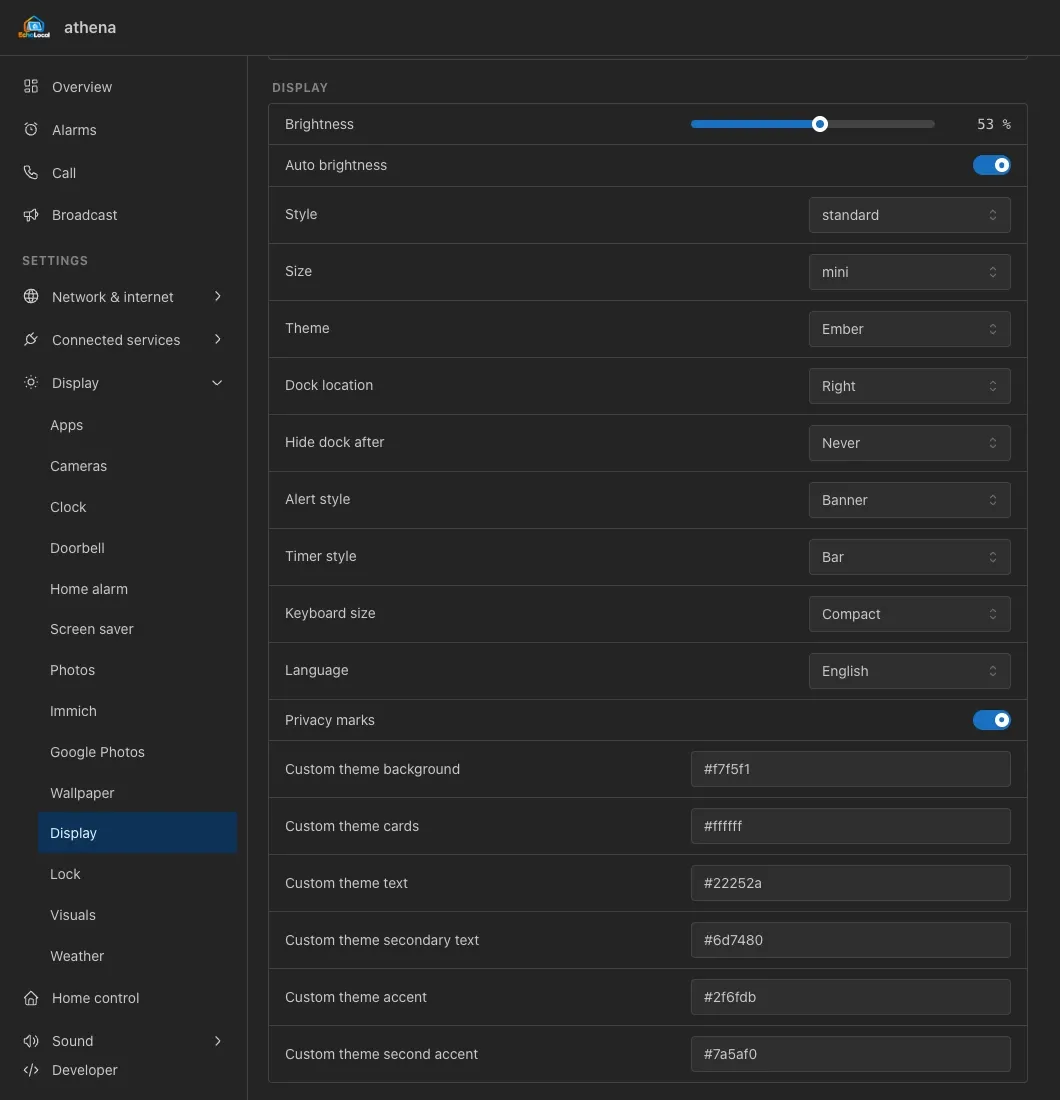The image size is (1060, 1100).
Task: Open the Apps display submenu
Action: [67, 425]
